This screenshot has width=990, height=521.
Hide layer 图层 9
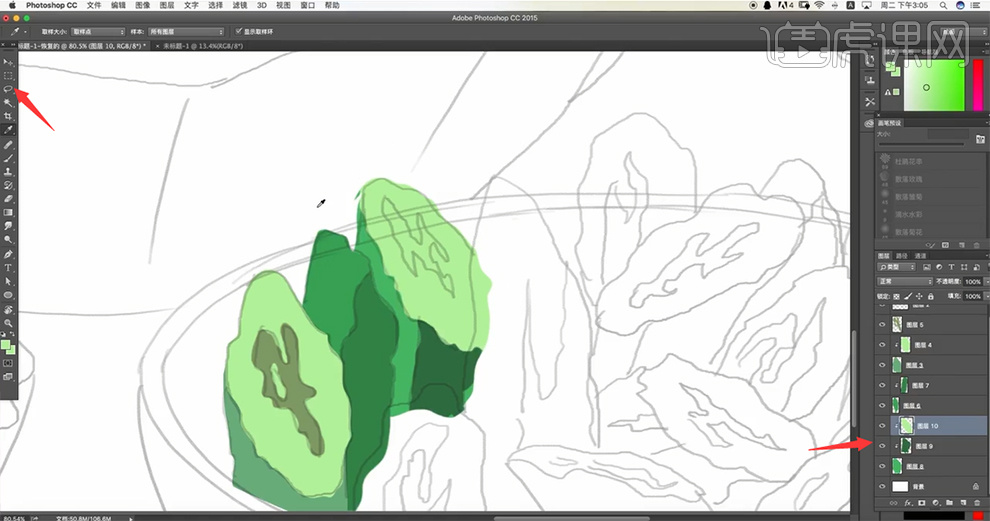point(882,446)
